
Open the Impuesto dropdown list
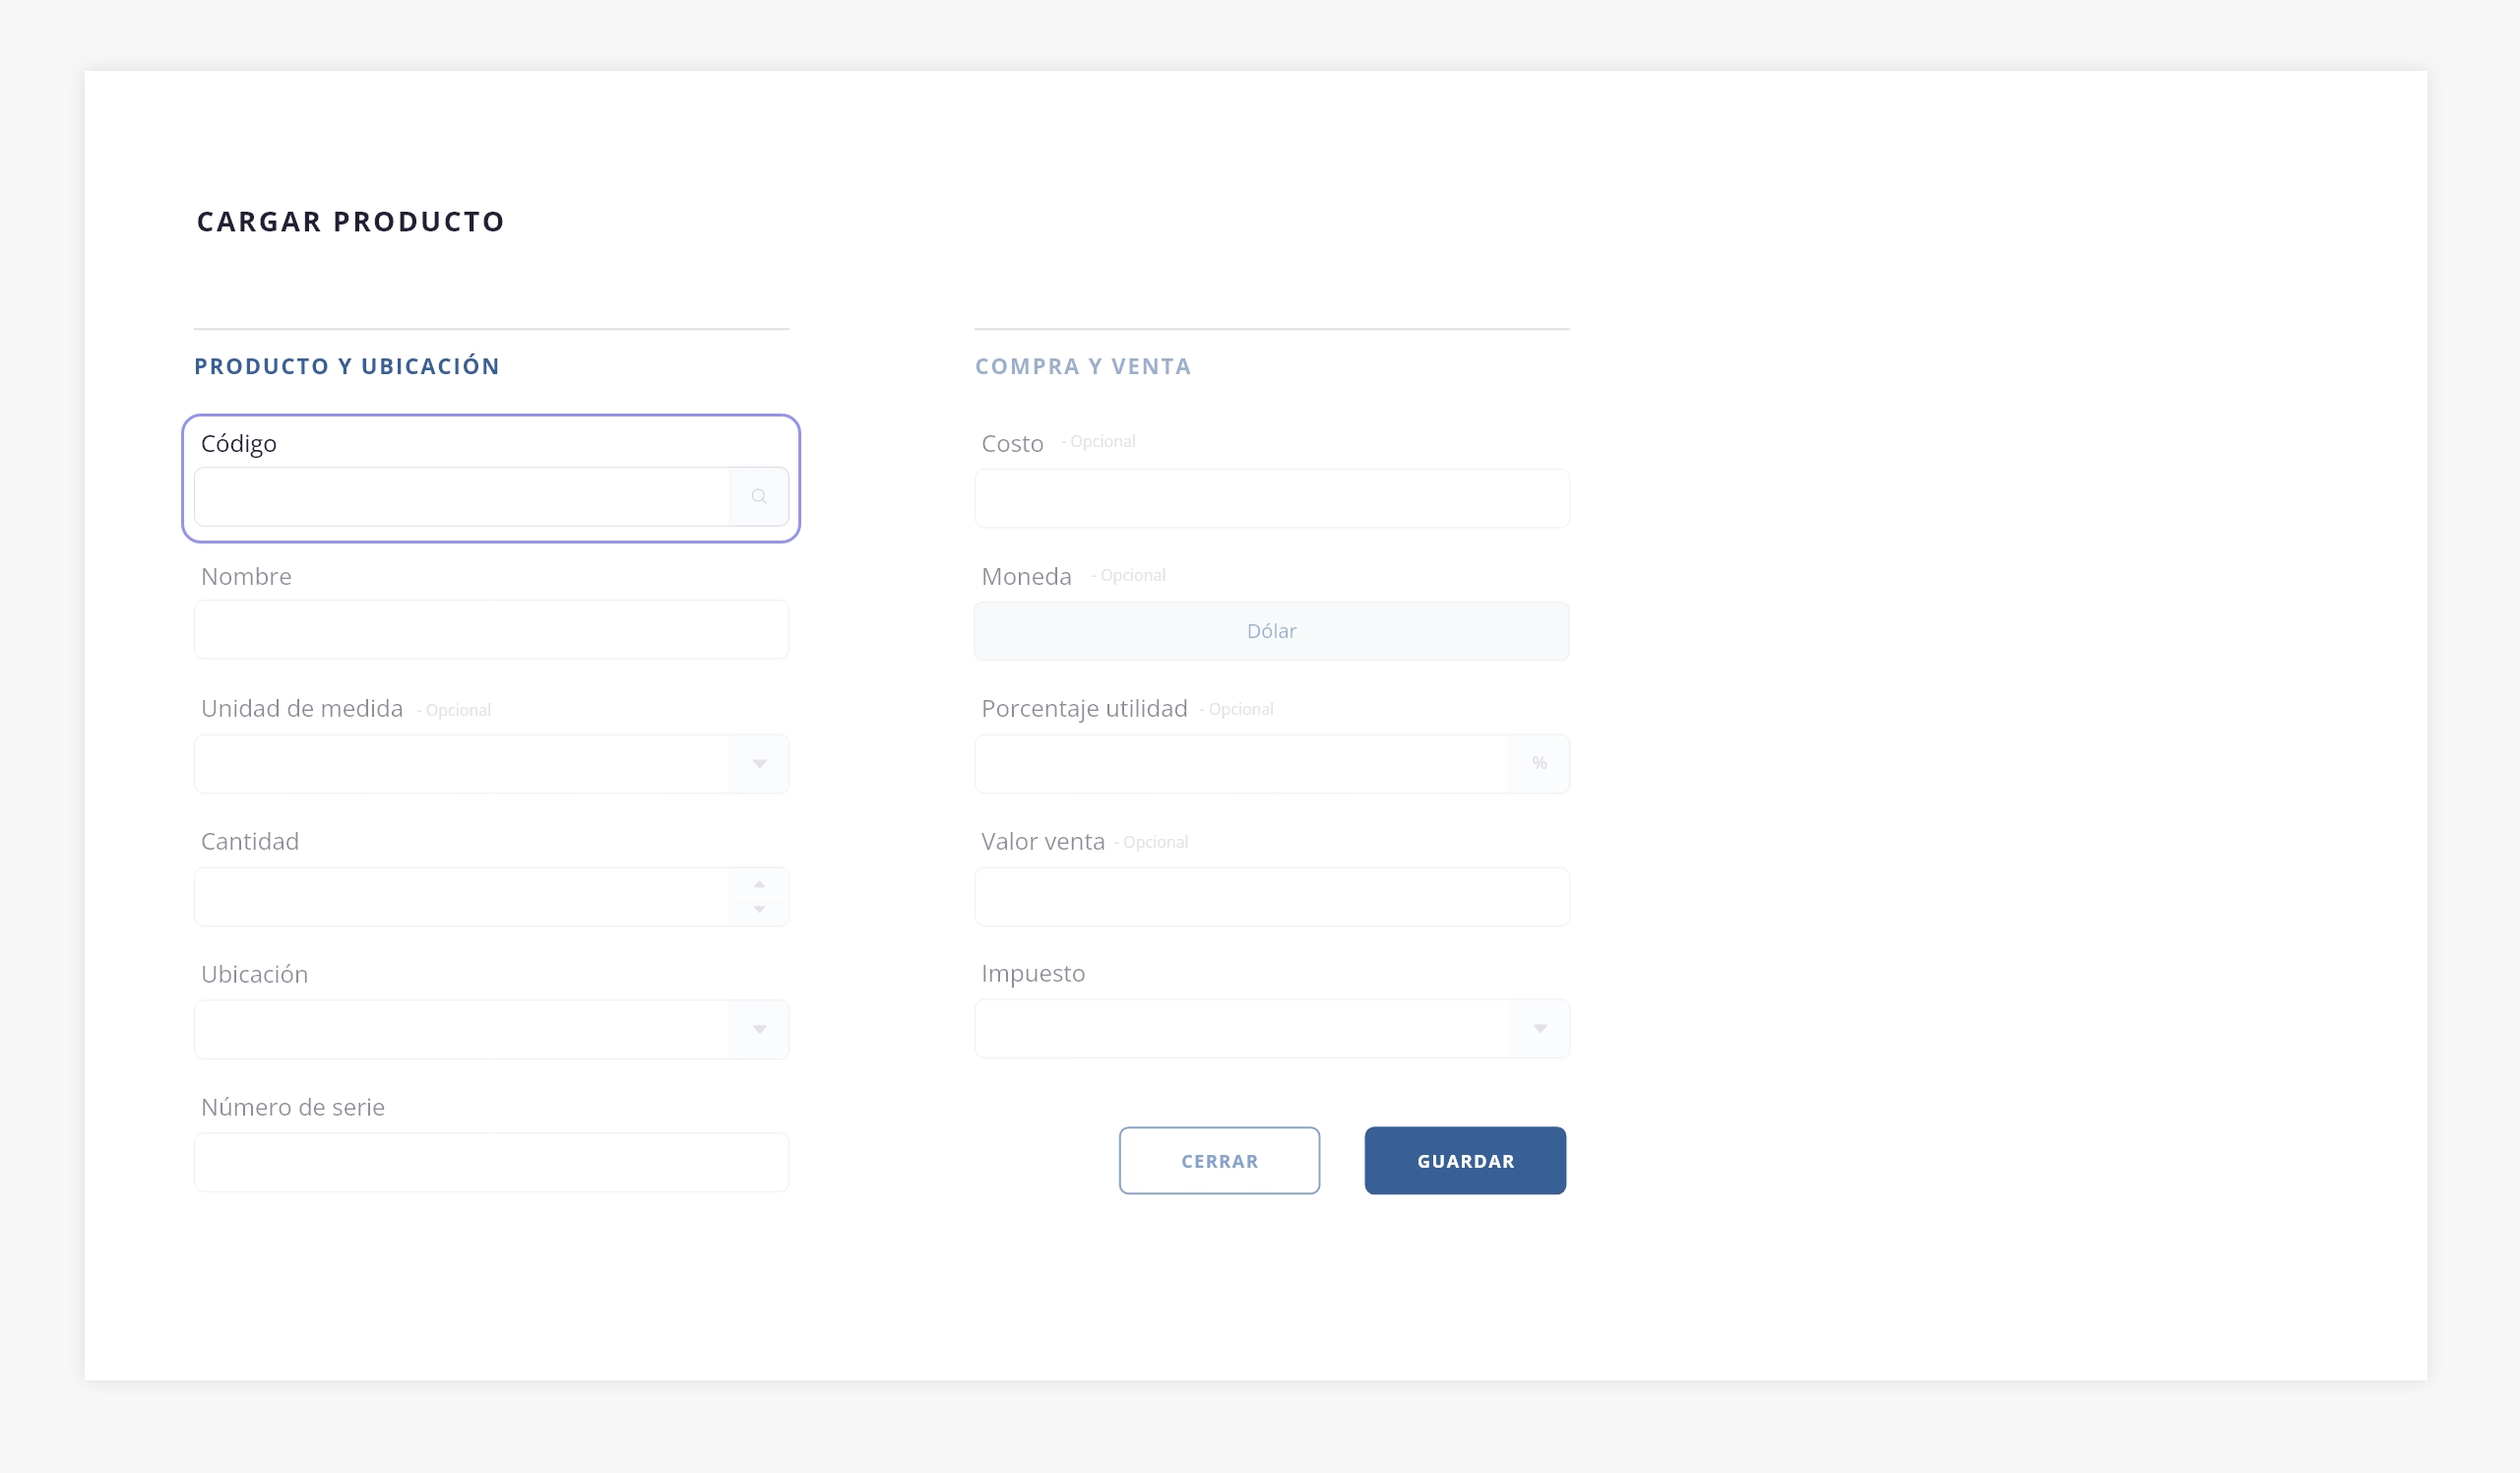point(1539,1028)
